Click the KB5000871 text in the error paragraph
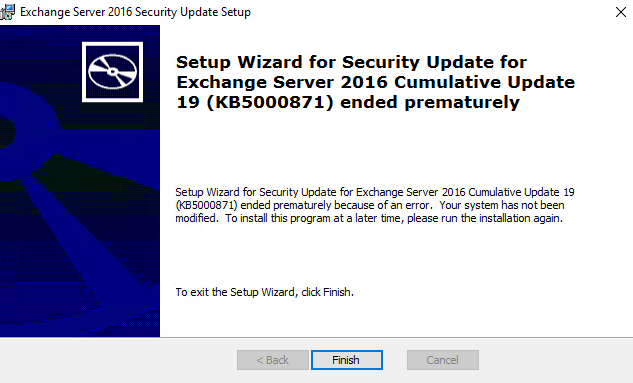This screenshot has height=383, width=633. [206, 205]
